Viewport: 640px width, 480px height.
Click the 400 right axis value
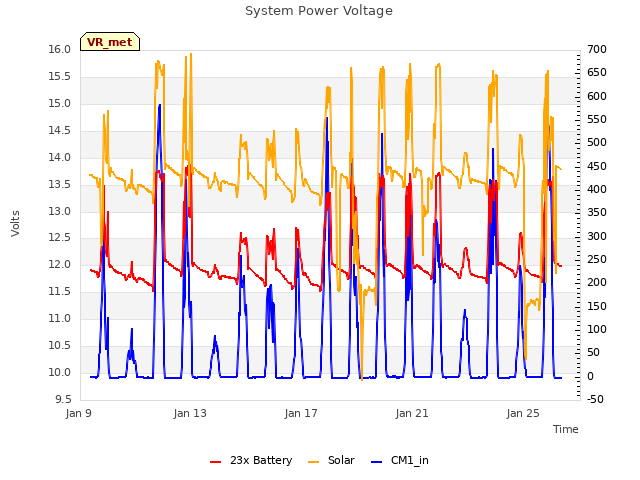(597, 189)
